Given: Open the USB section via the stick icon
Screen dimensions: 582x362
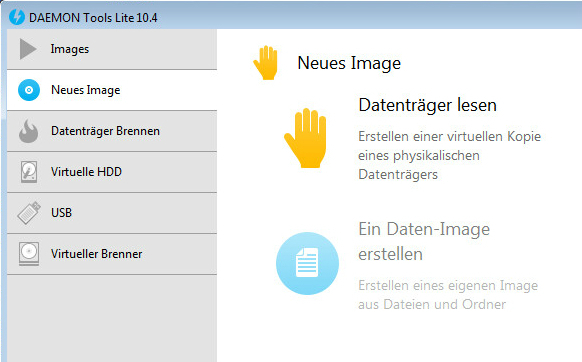Looking at the screenshot, I should [29, 213].
